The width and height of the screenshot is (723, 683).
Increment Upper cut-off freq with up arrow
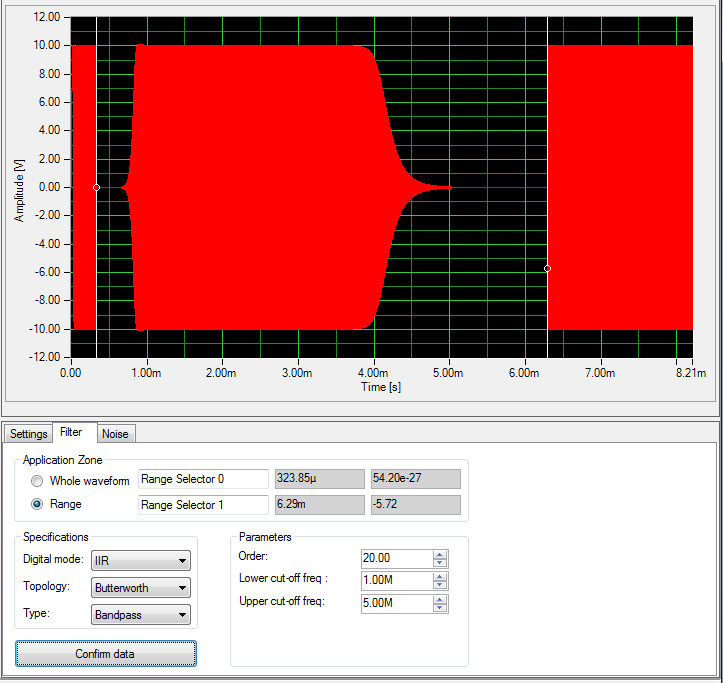440,599
